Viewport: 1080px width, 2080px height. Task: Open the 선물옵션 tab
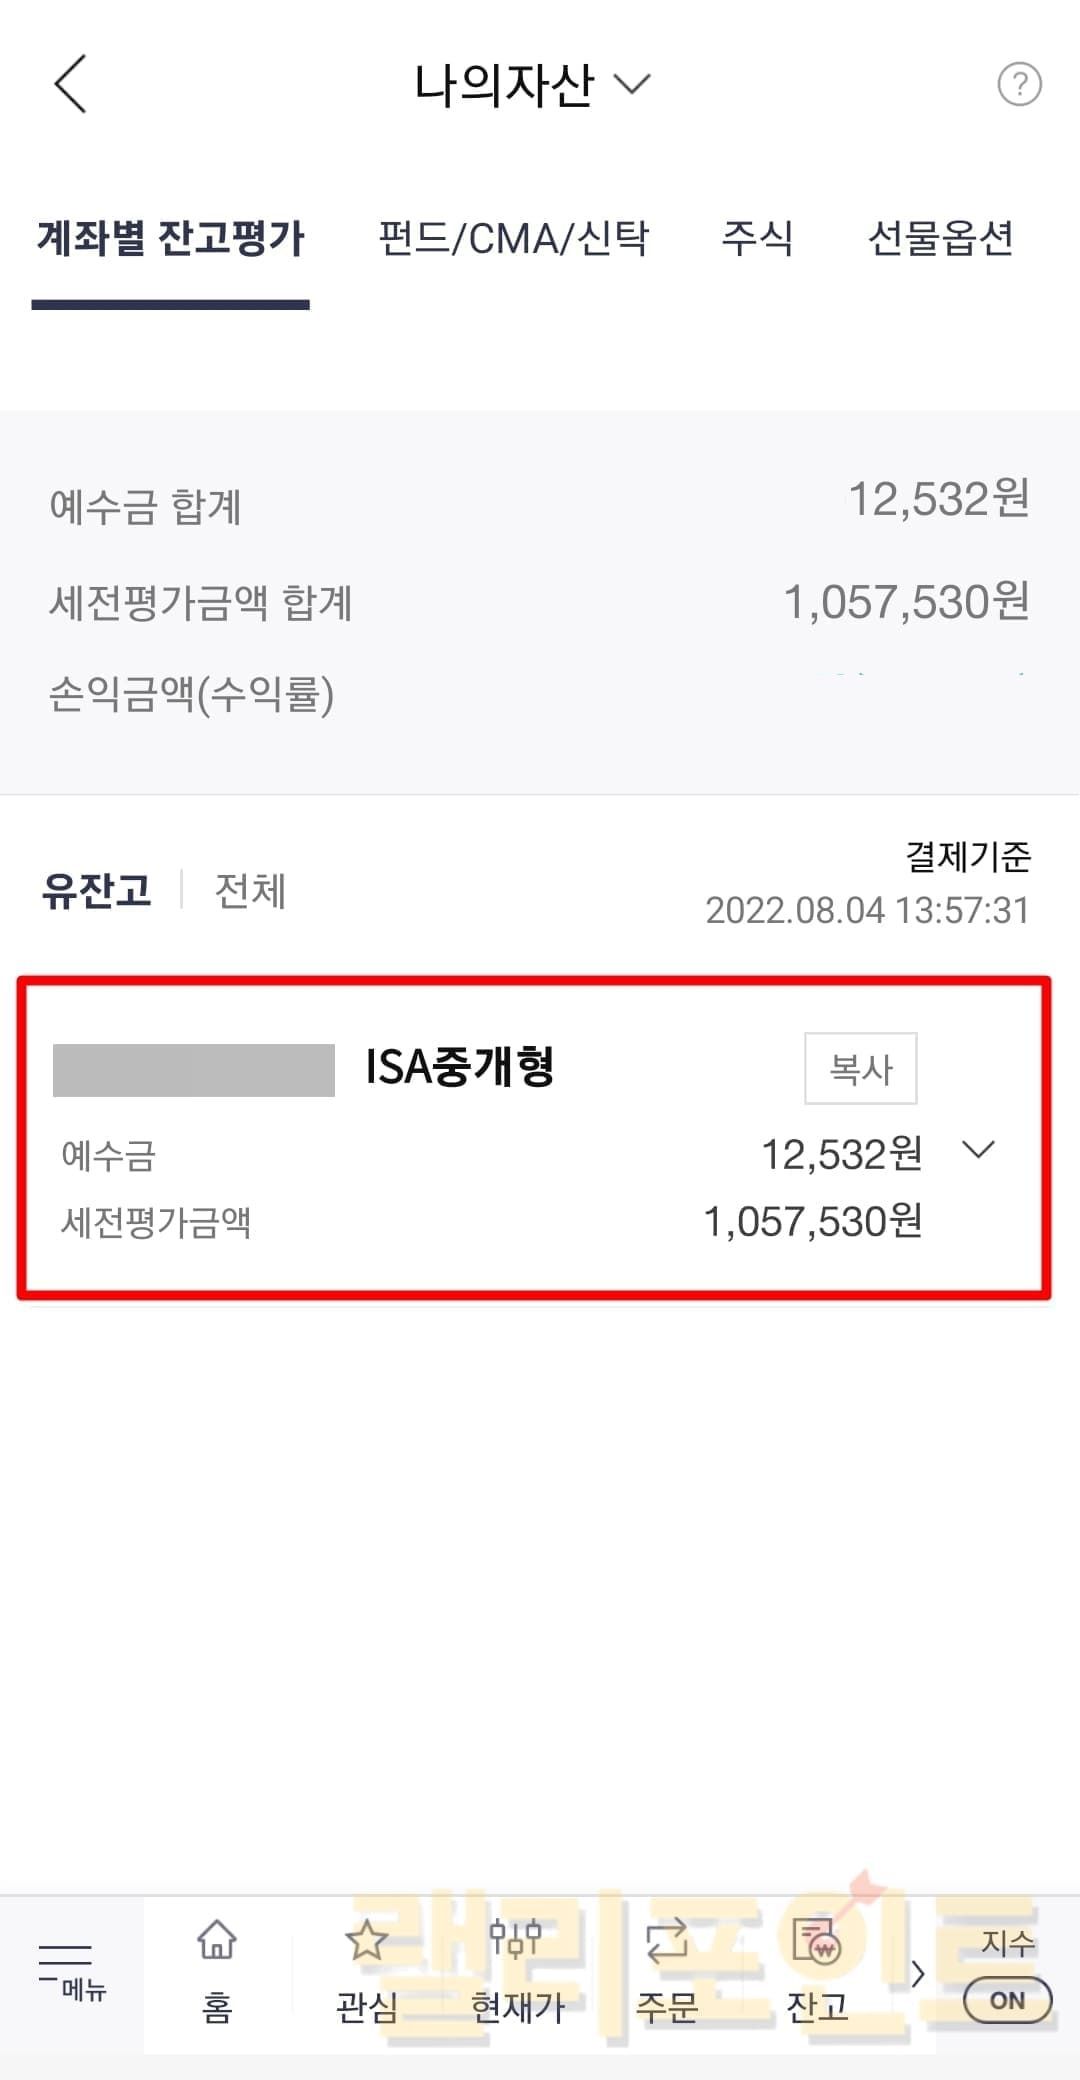(940, 238)
